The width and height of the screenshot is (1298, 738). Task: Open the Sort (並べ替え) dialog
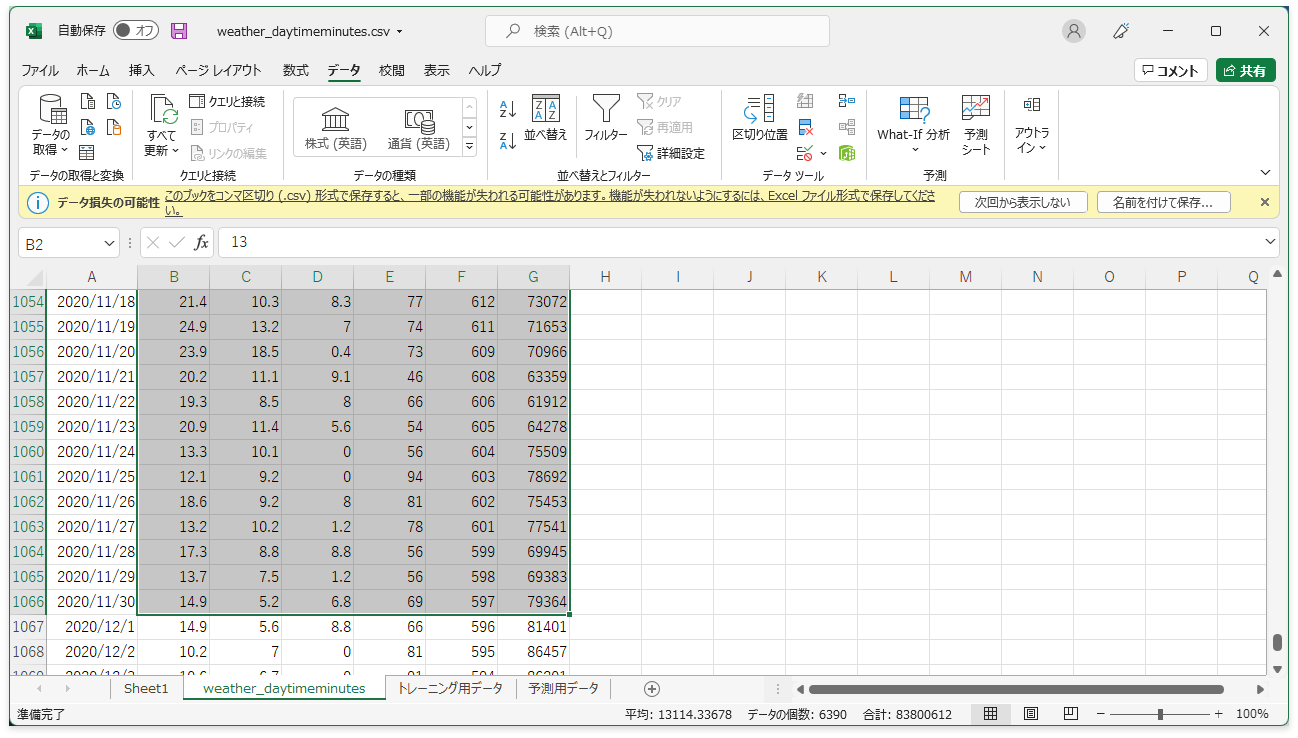[546, 118]
